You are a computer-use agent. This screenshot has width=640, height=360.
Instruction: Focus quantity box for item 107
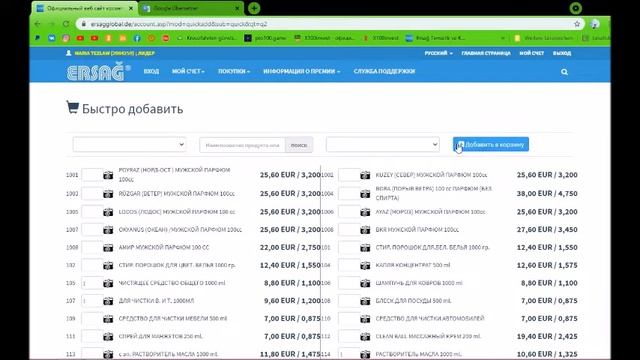pos(92,301)
